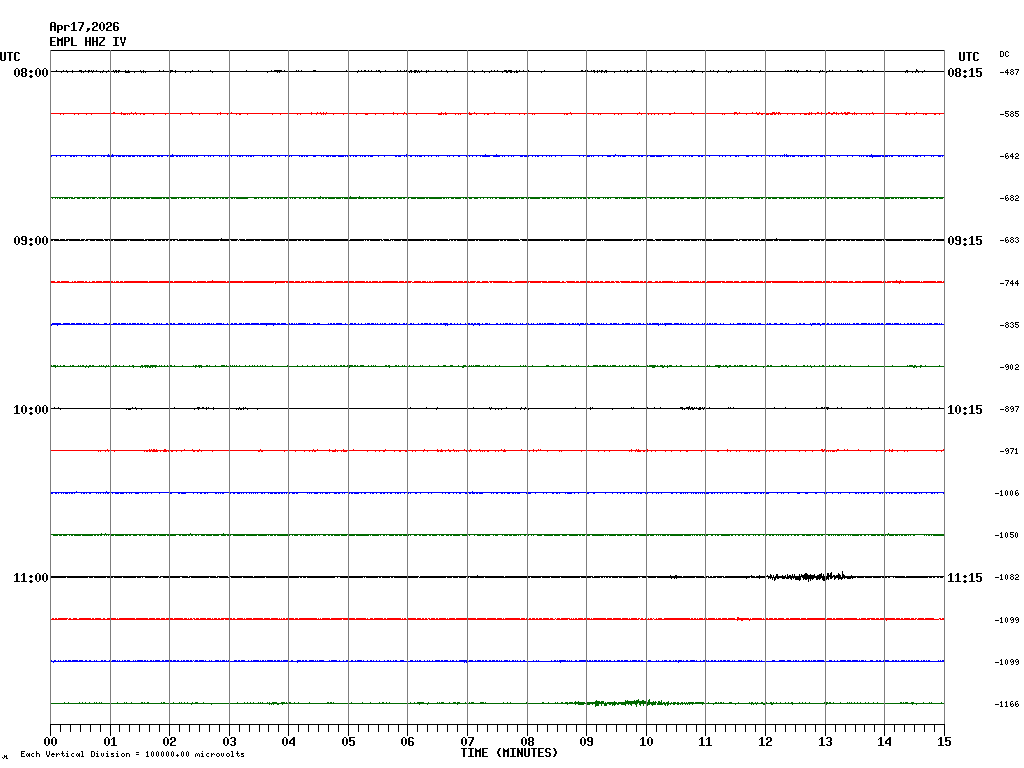This screenshot has width=1024, height=768.
Task: Click the DC column header
Action: pos(1004,54)
